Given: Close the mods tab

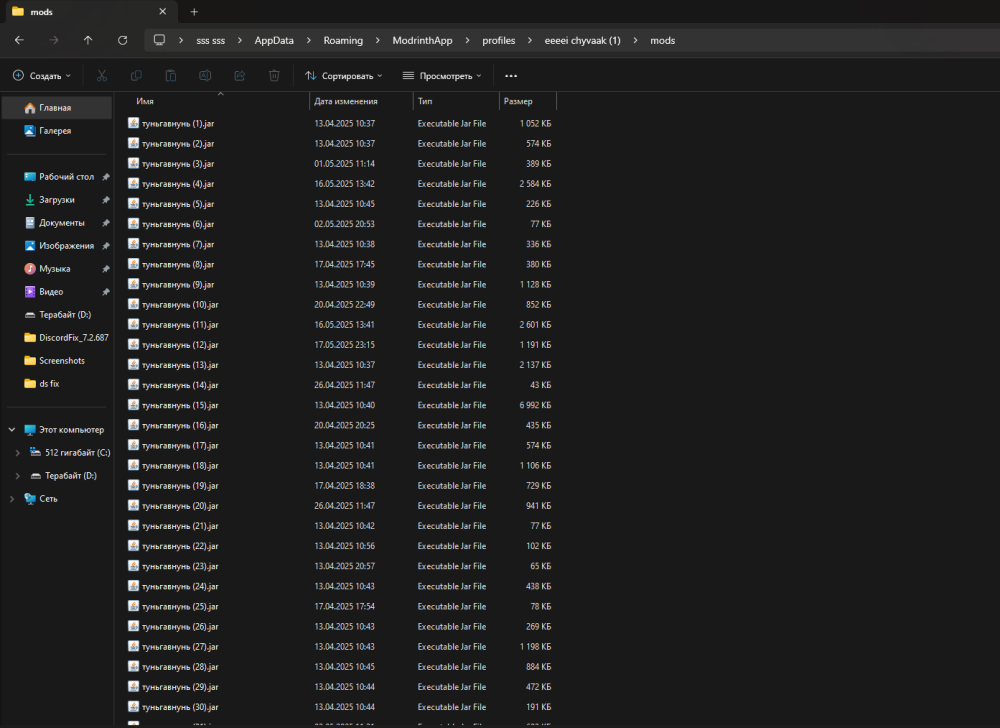Looking at the screenshot, I should click(163, 11).
